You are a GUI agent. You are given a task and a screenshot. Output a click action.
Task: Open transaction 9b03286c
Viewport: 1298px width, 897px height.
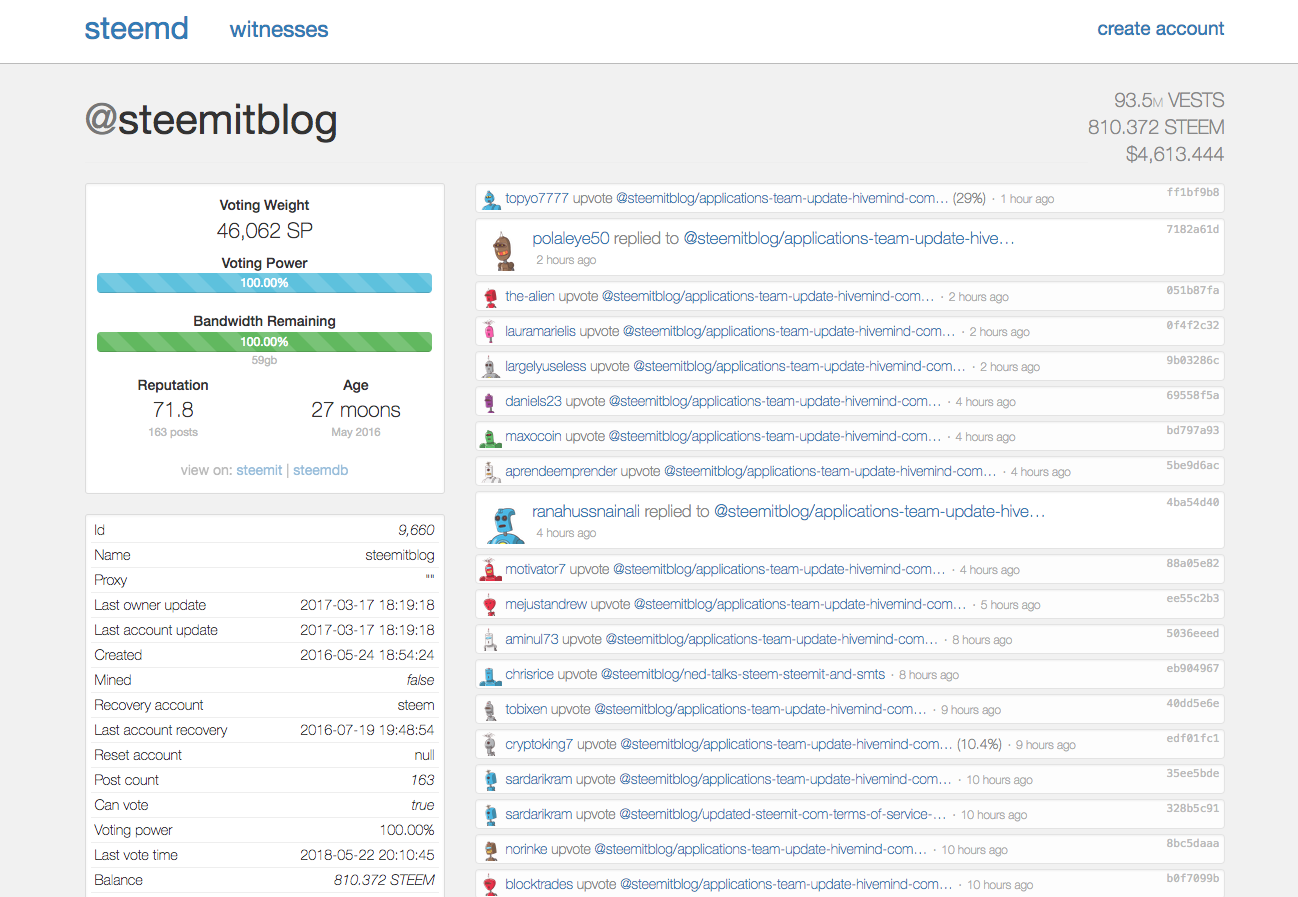(x=1193, y=360)
